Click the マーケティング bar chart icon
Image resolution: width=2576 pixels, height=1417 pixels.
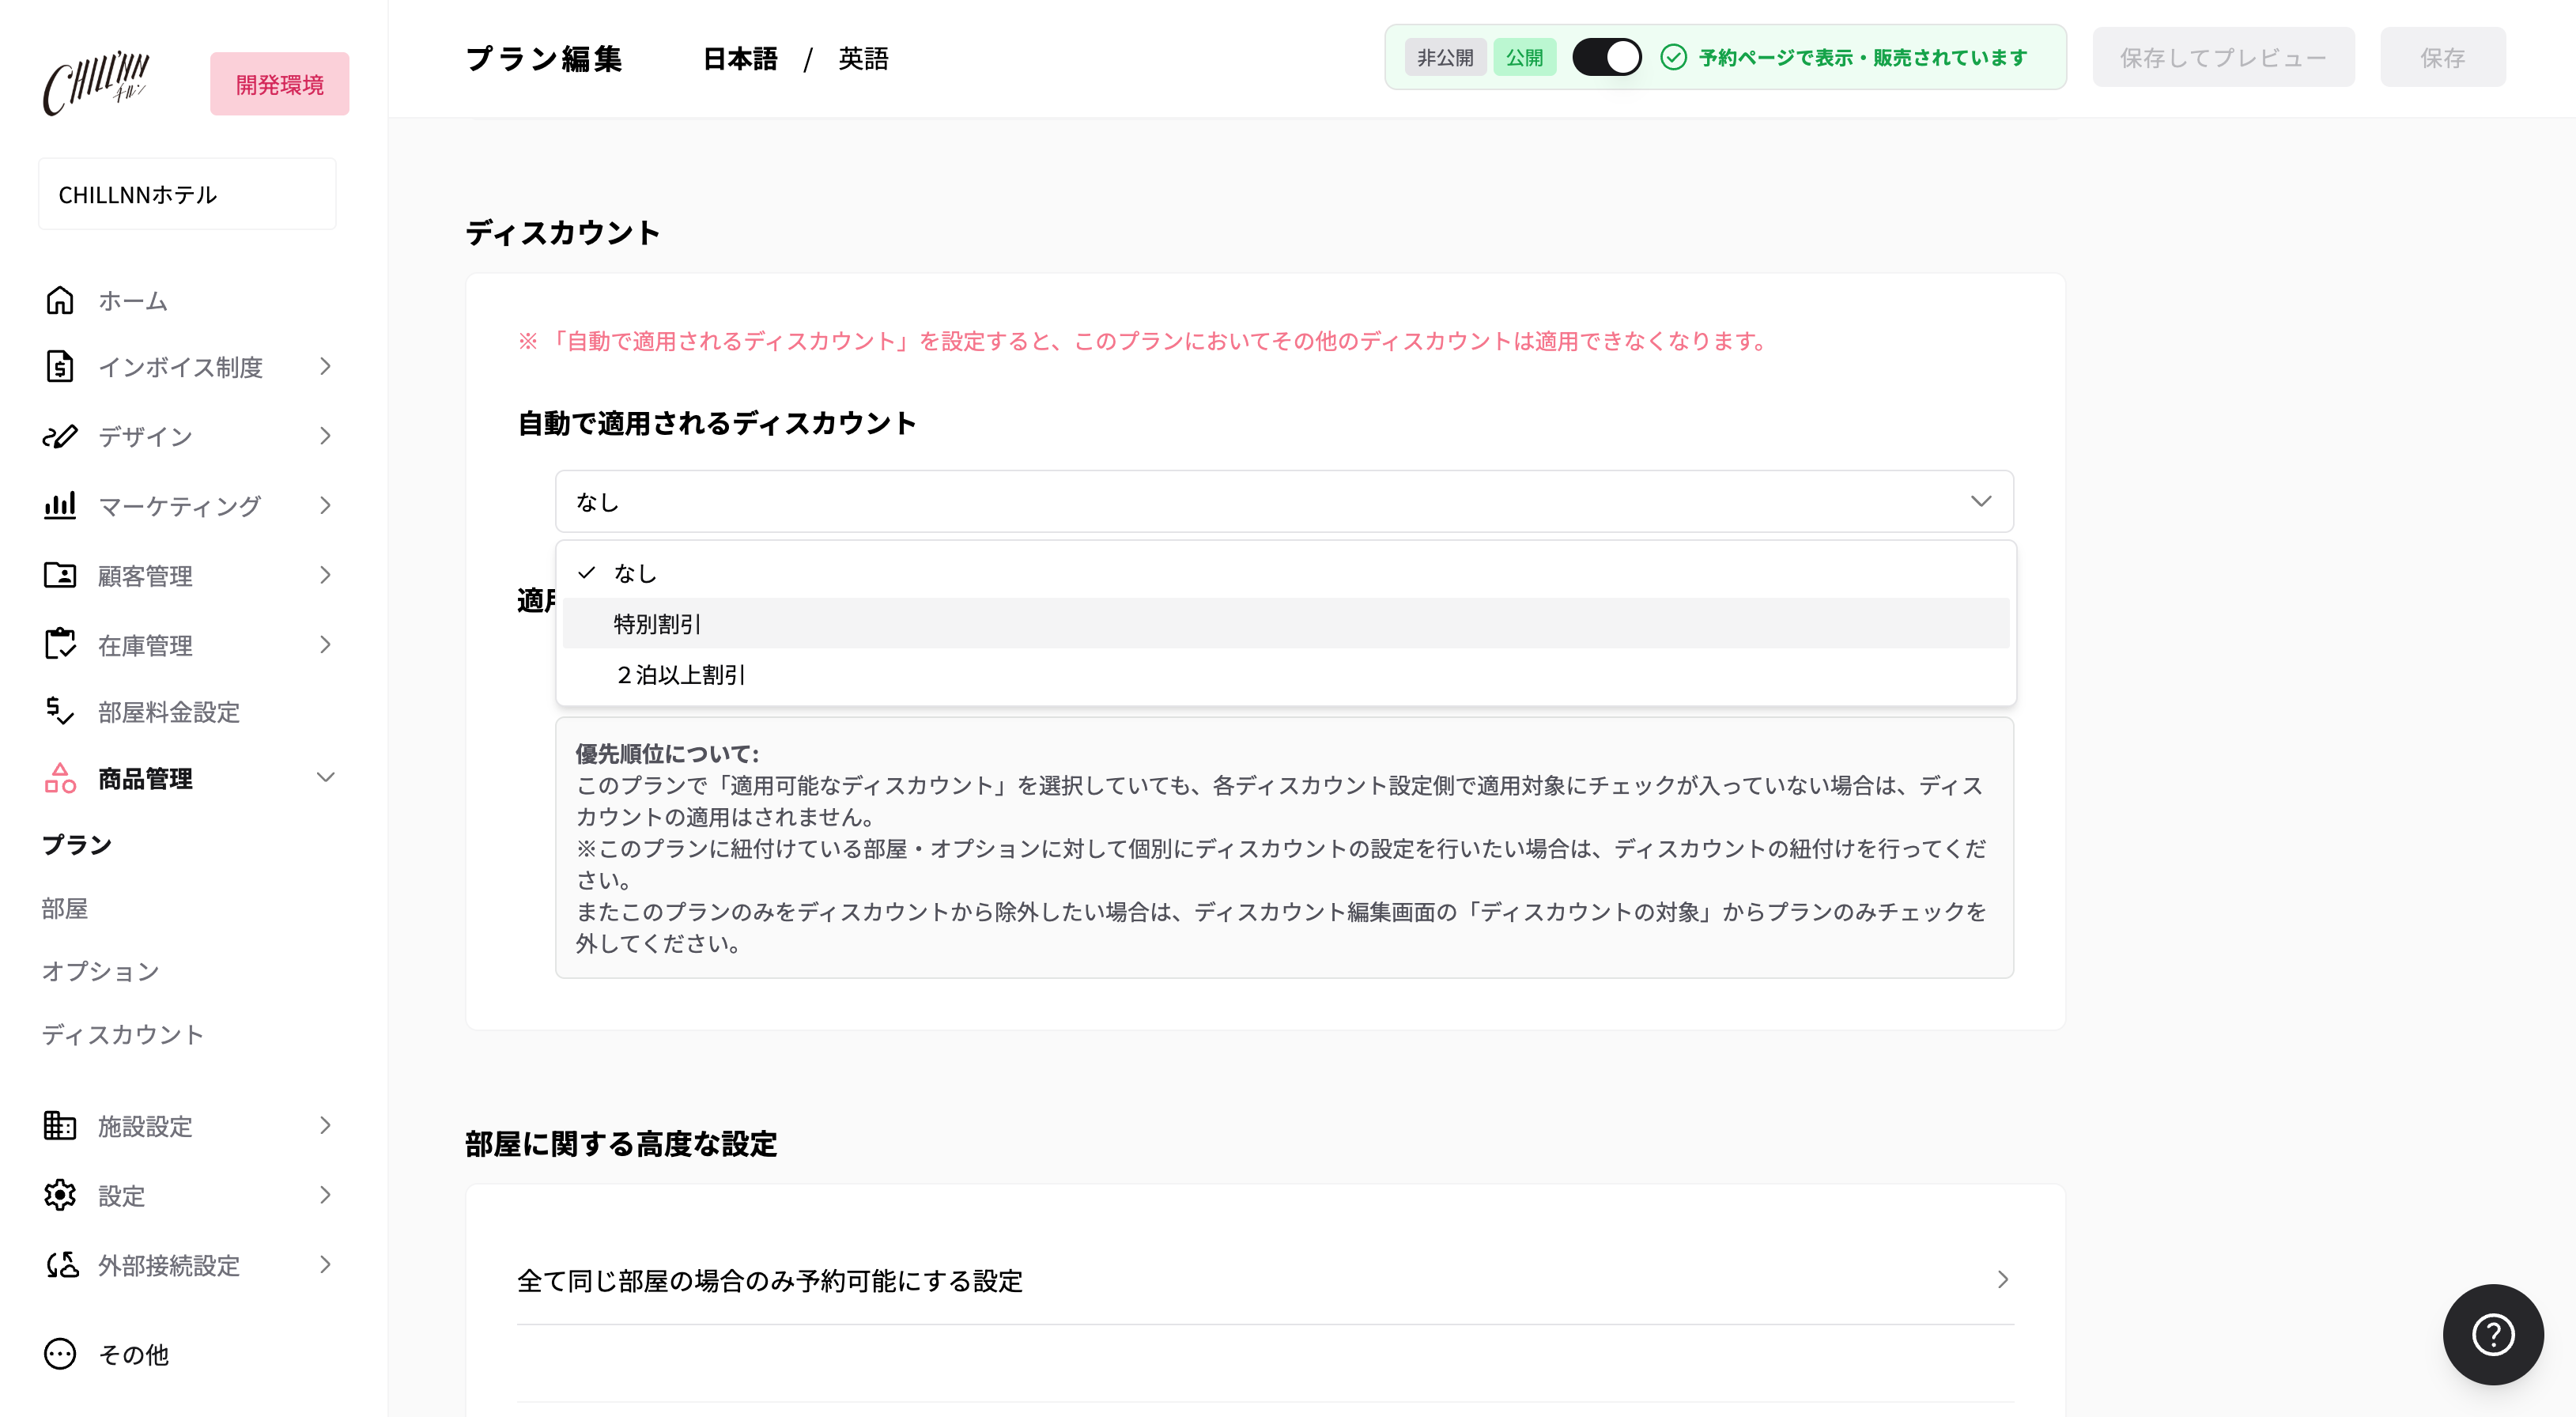click(x=60, y=505)
